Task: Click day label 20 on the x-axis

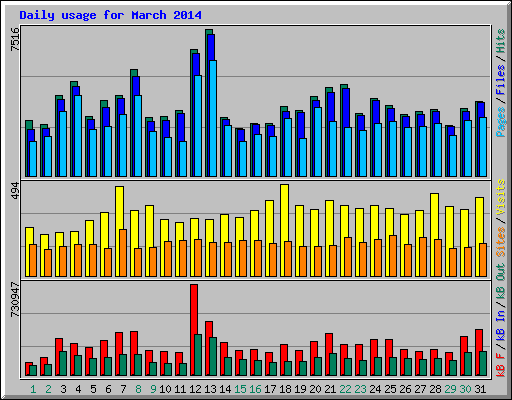Action: 315,389
